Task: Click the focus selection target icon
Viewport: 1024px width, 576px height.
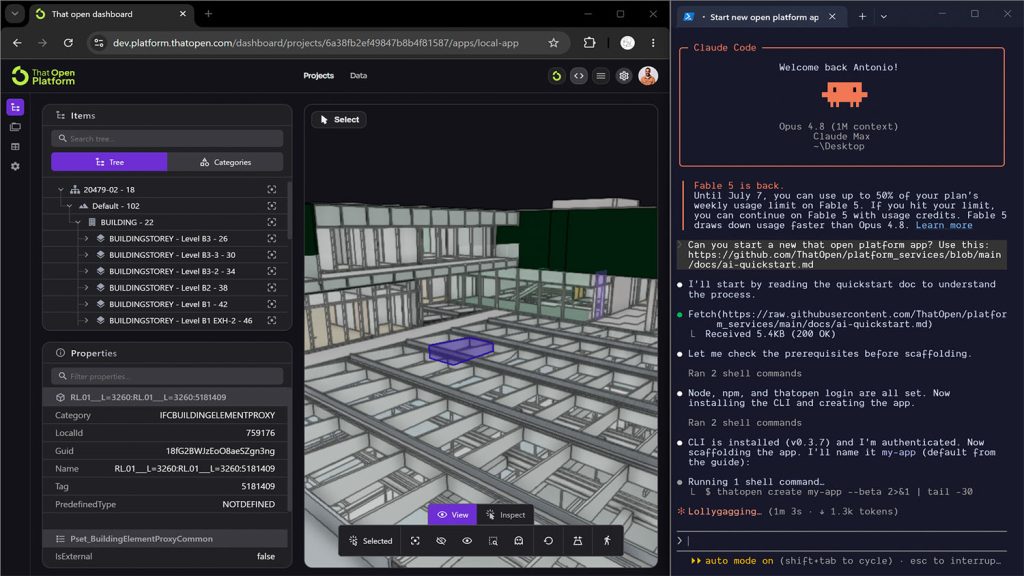Action: click(x=415, y=541)
